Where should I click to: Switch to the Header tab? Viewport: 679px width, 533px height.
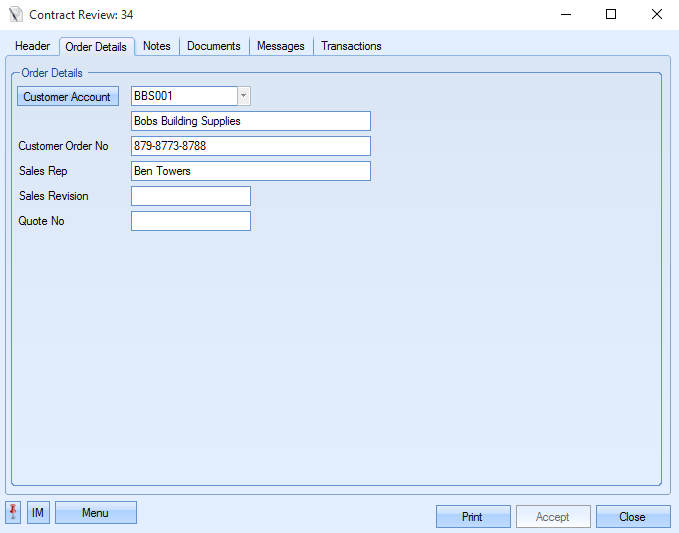(33, 46)
